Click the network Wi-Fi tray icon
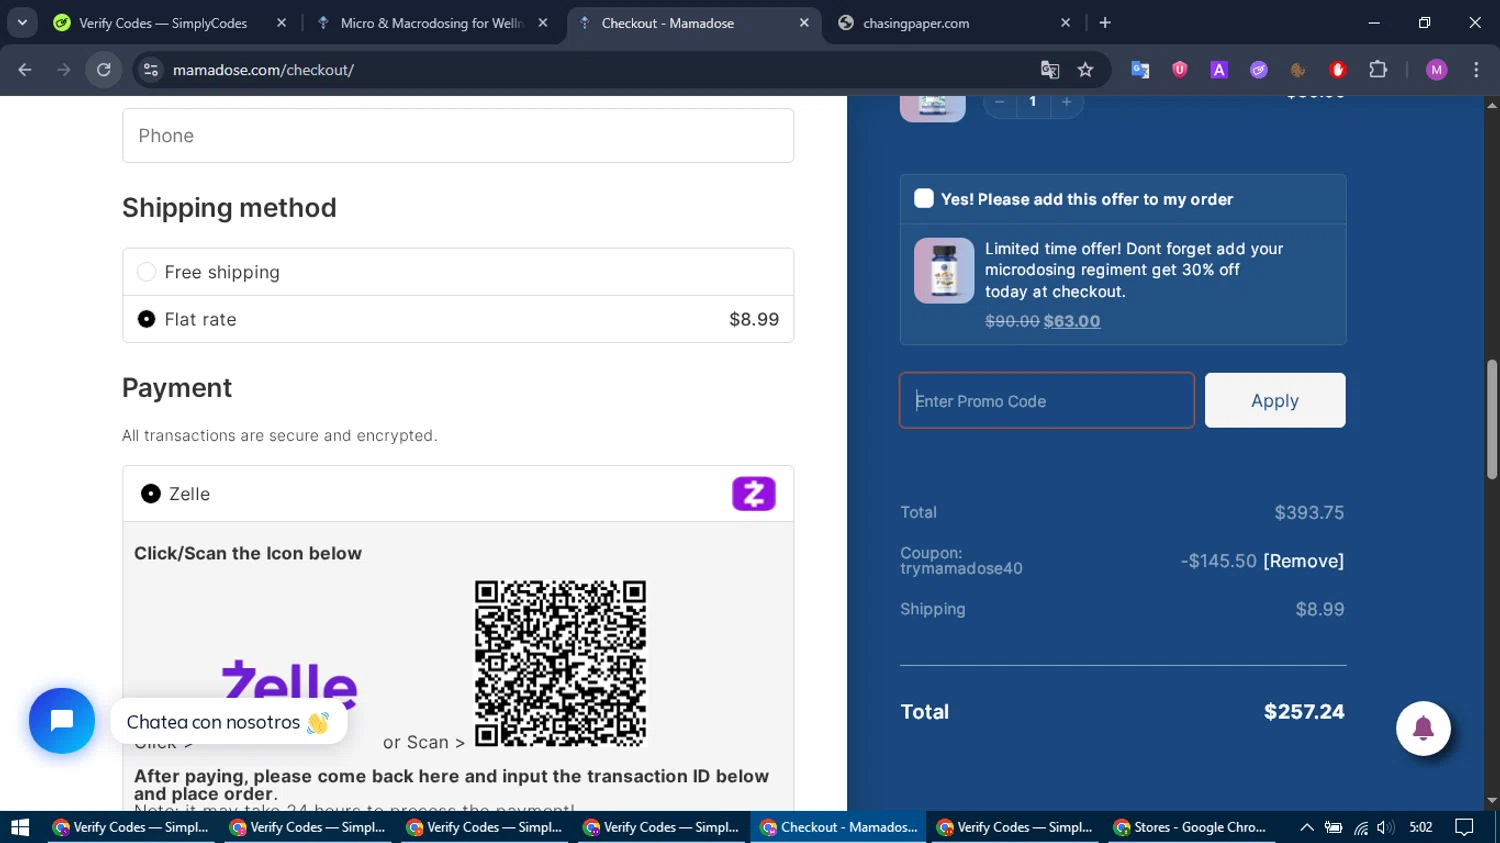The image size is (1500, 843). pos(1361,827)
